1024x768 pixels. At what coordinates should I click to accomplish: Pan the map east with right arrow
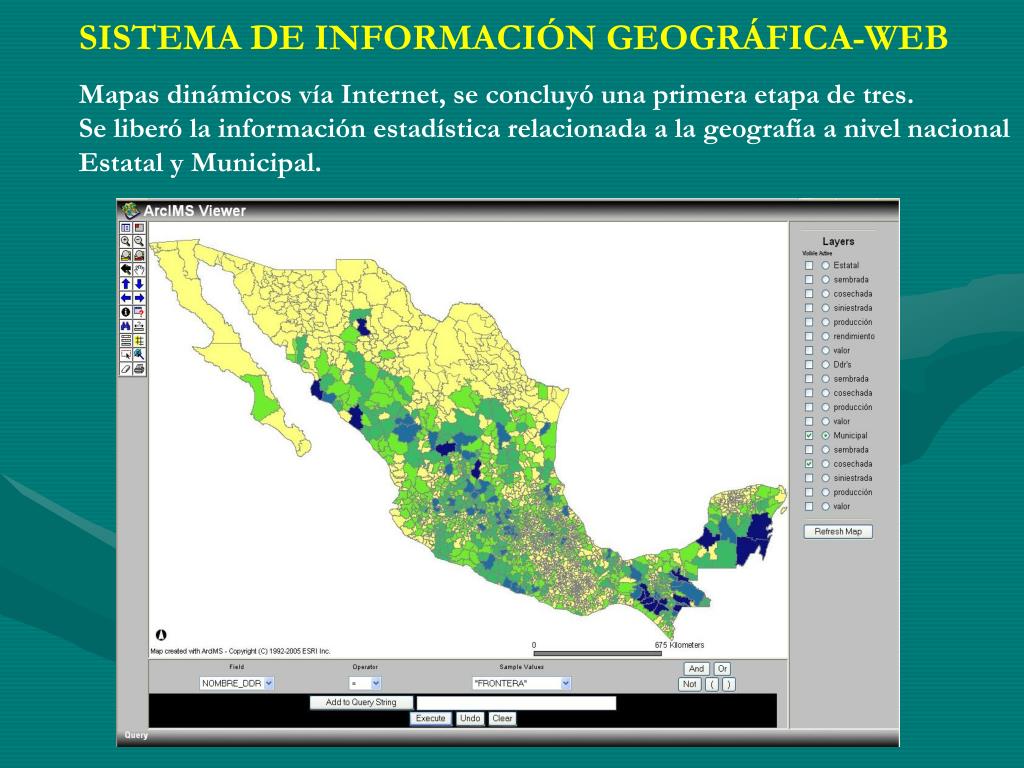click(139, 298)
